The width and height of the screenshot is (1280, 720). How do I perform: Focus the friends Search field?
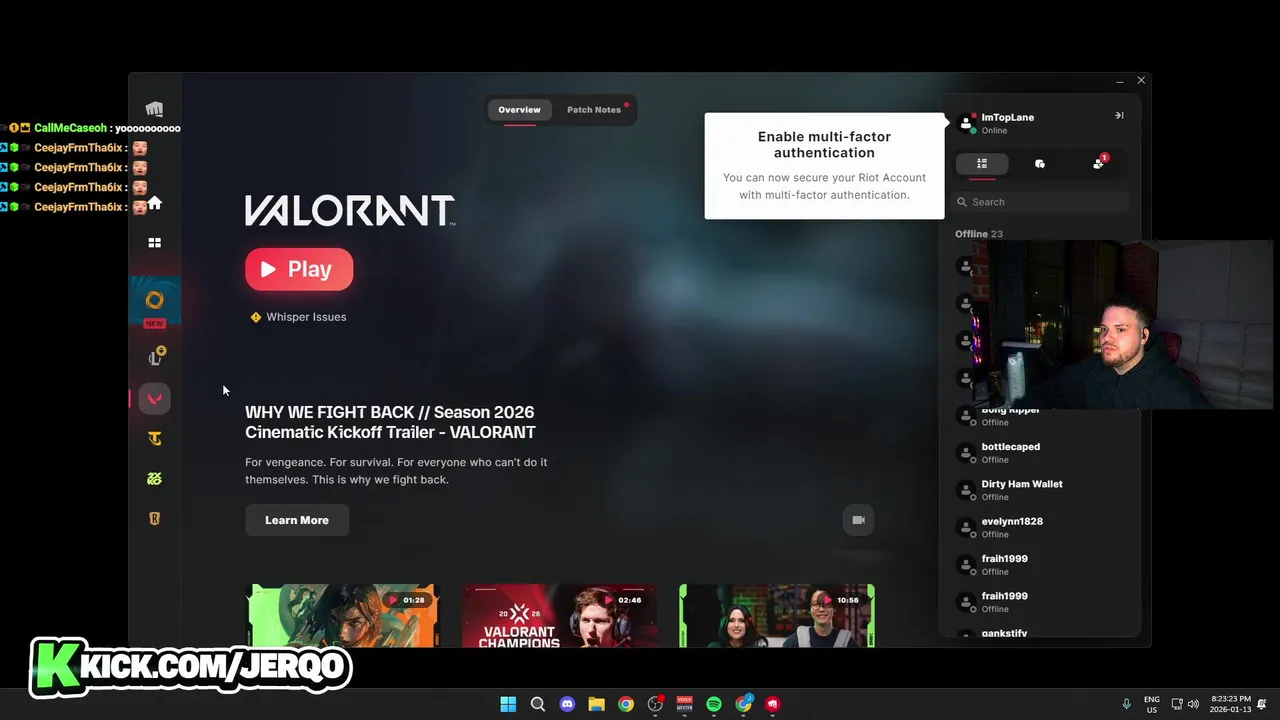(x=1040, y=202)
